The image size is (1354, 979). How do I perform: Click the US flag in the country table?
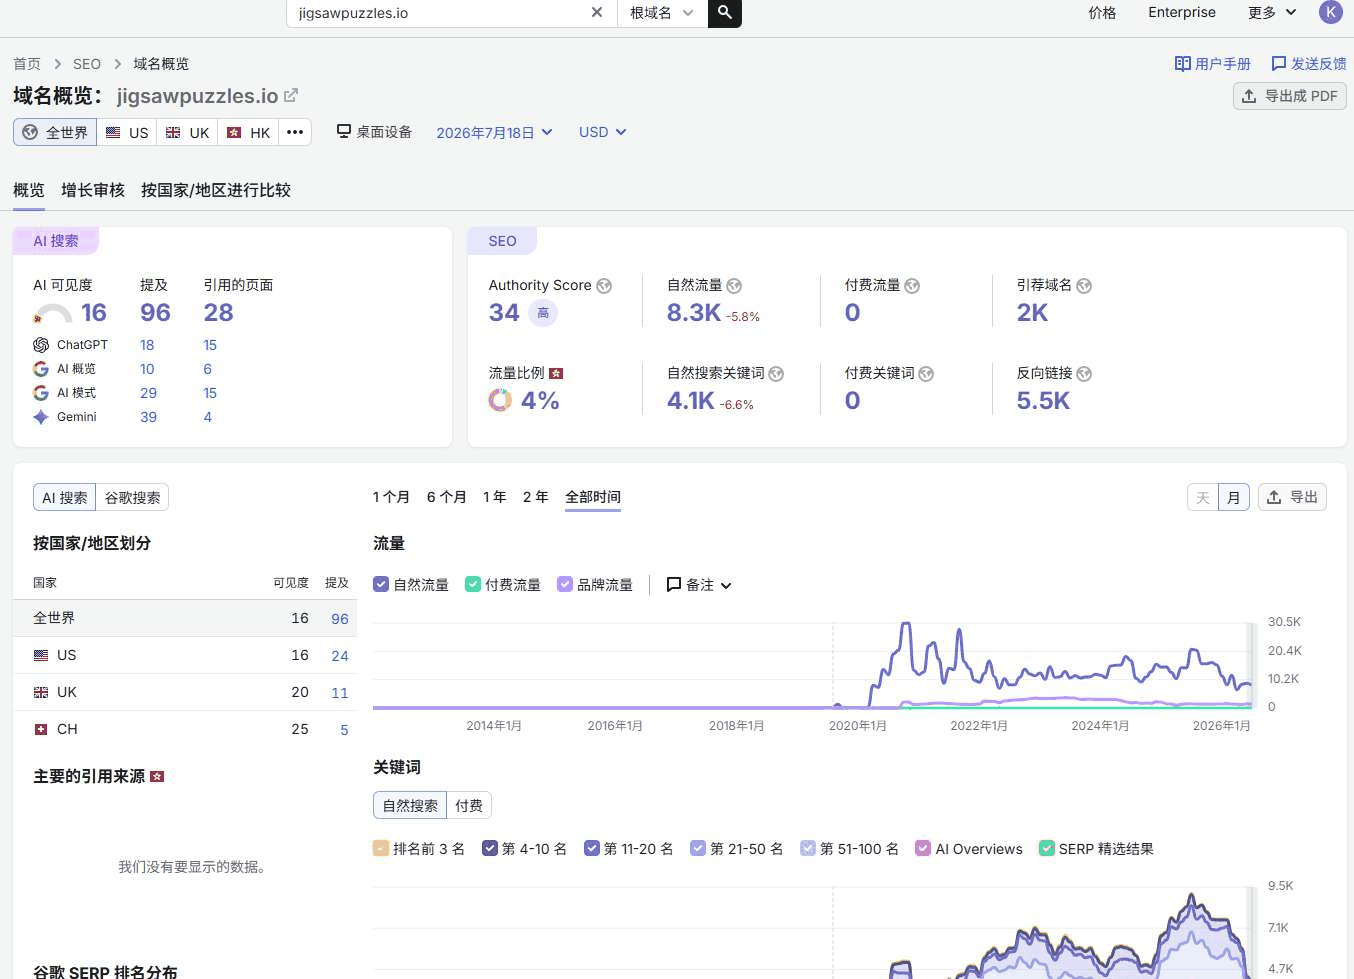[41, 656]
